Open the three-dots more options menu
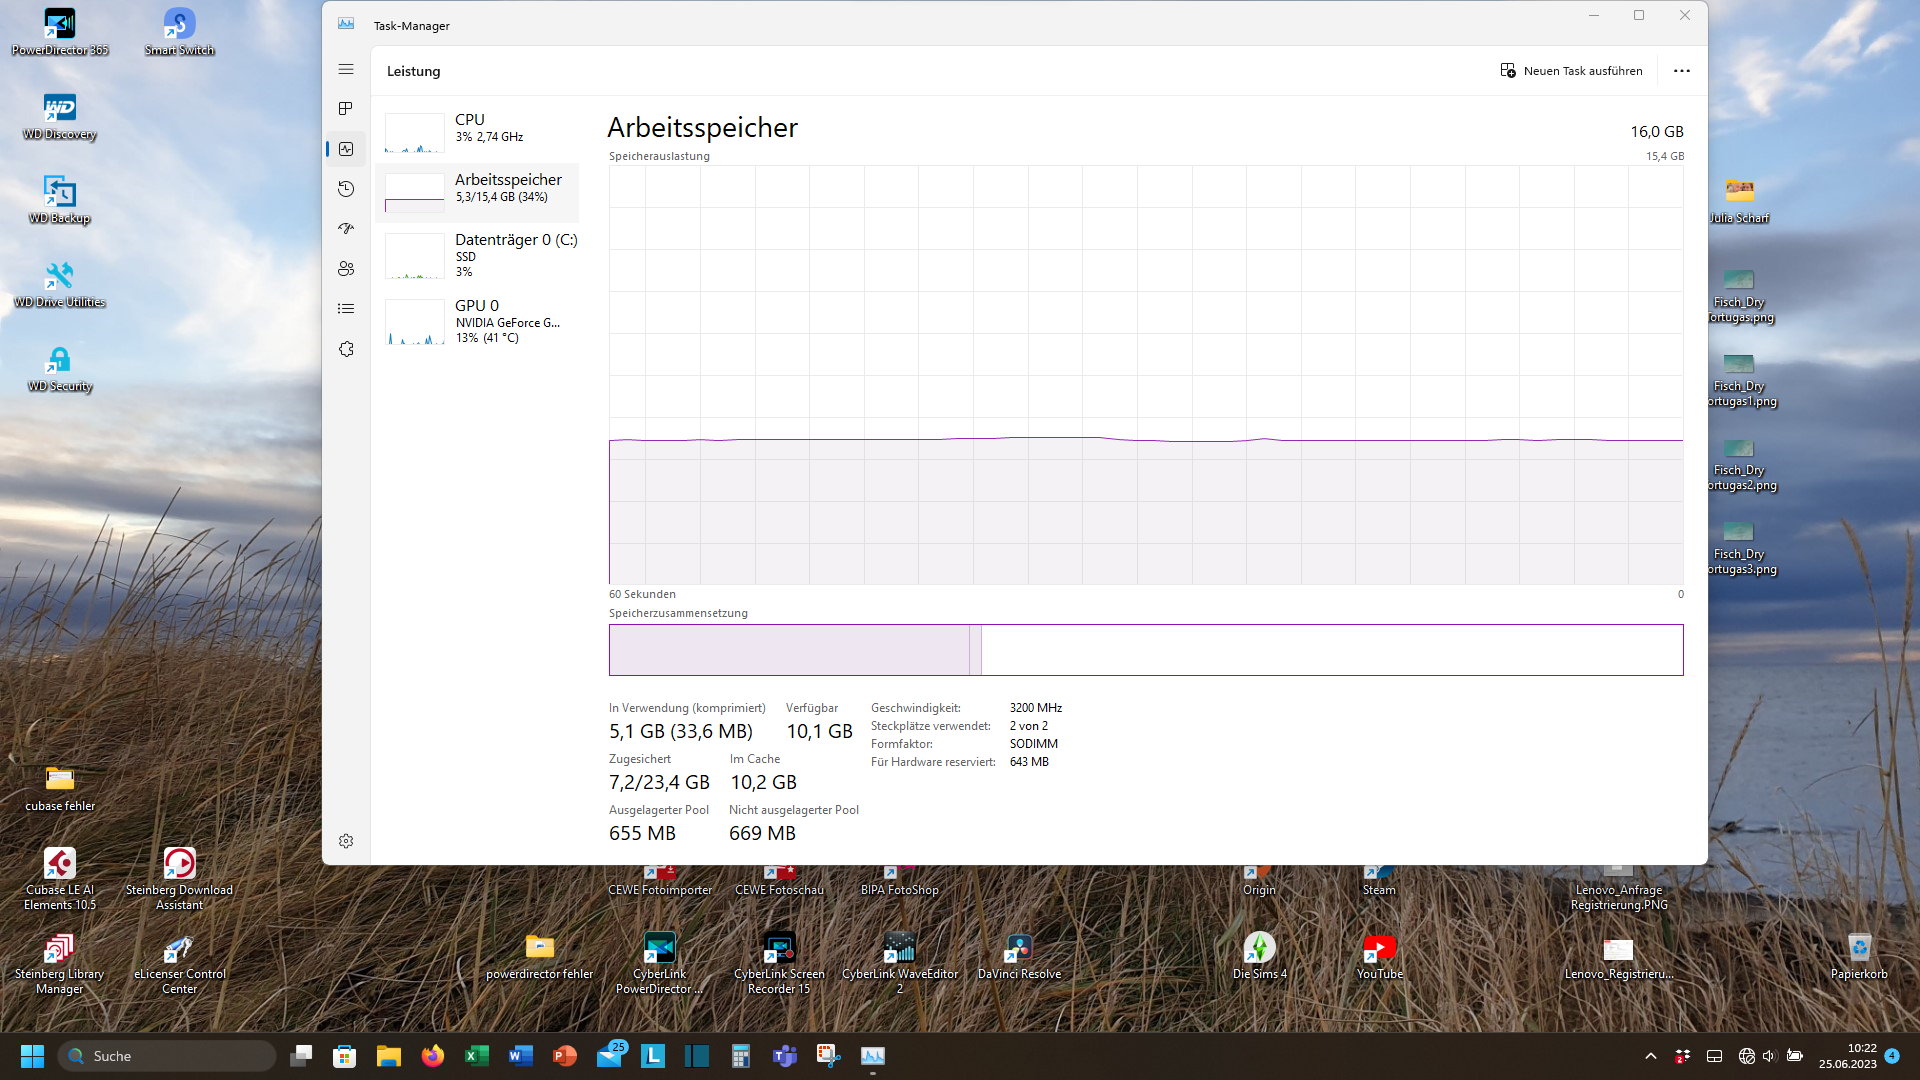The height and width of the screenshot is (1080, 1920). click(1681, 71)
